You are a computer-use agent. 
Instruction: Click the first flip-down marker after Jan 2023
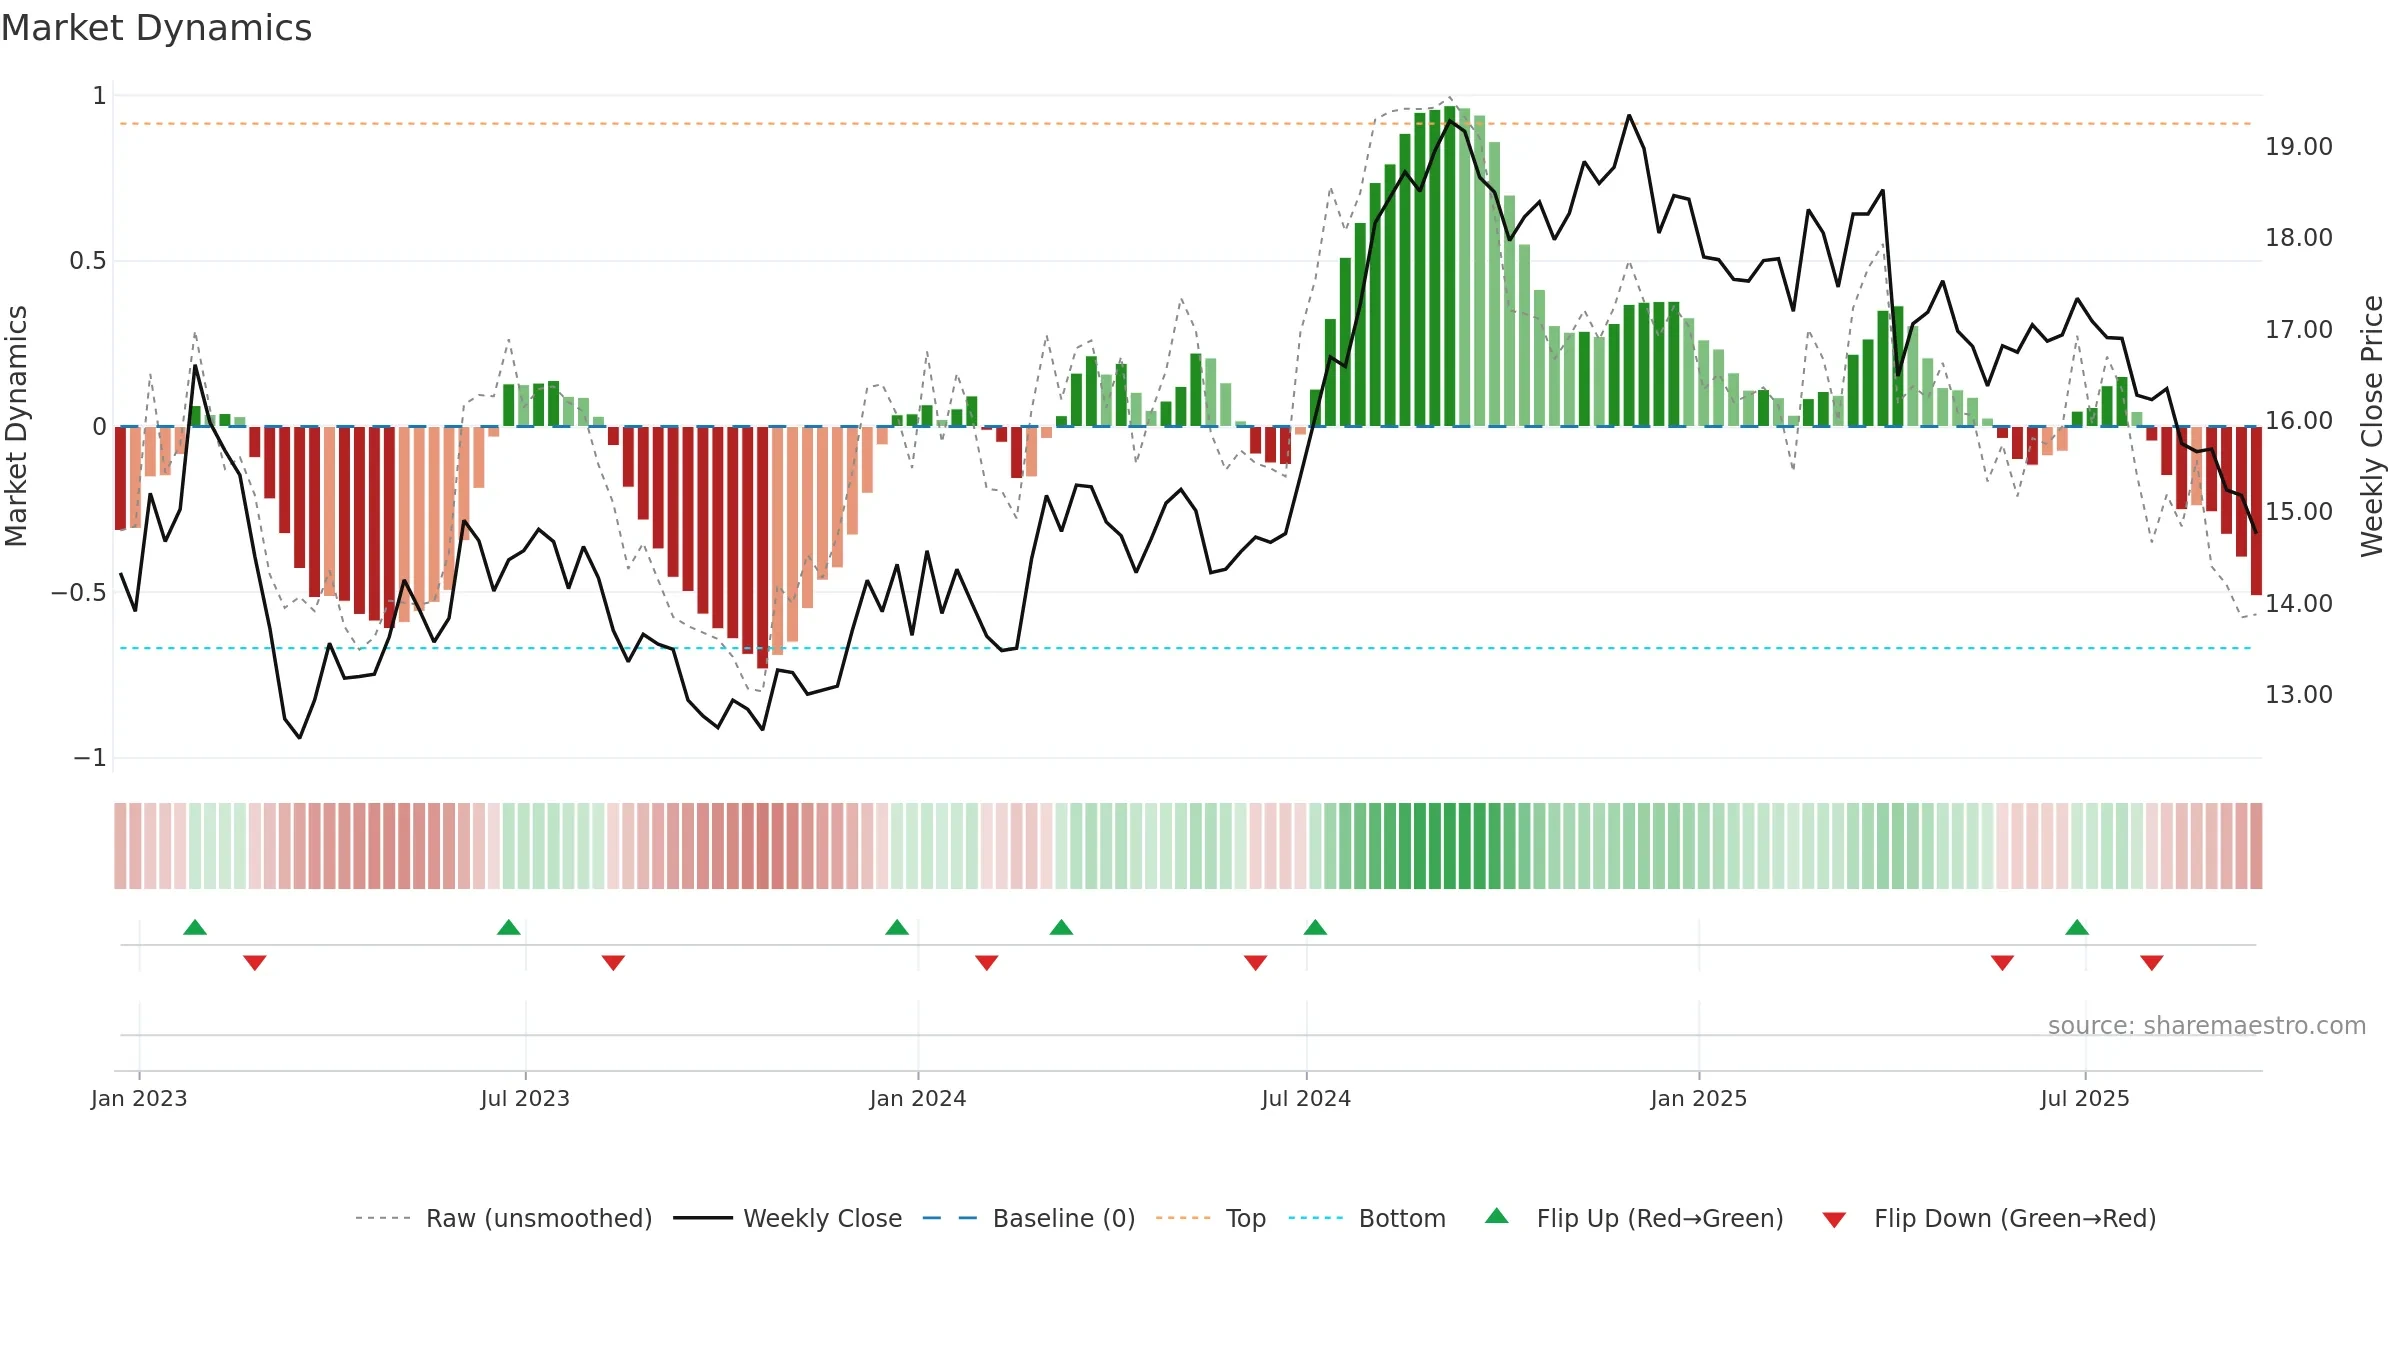click(255, 963)
